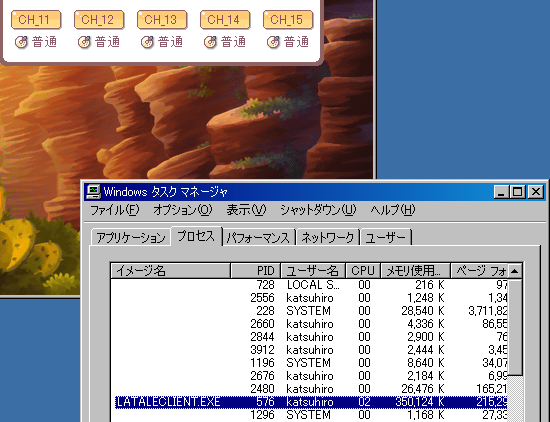Maximize the Task Manager window
Screen dimensions: 550x422
(x=517, y=192)
